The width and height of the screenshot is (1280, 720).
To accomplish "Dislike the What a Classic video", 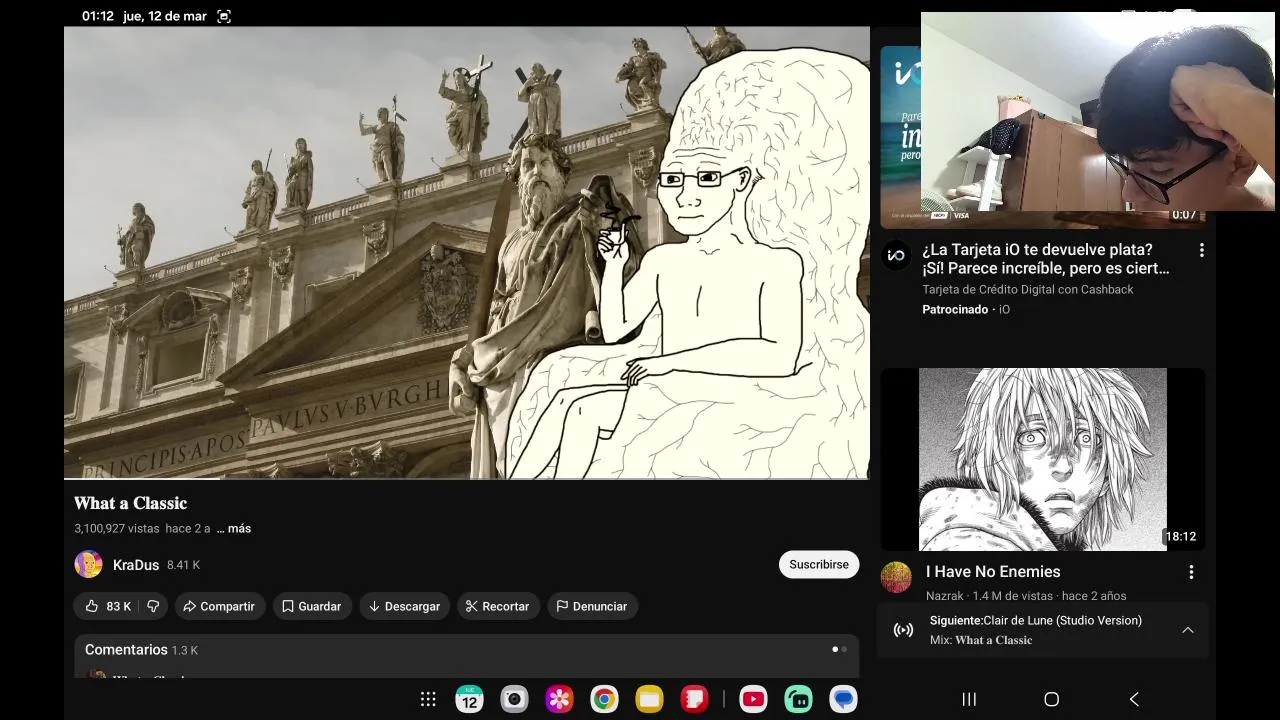I will [x=152, y=606].
